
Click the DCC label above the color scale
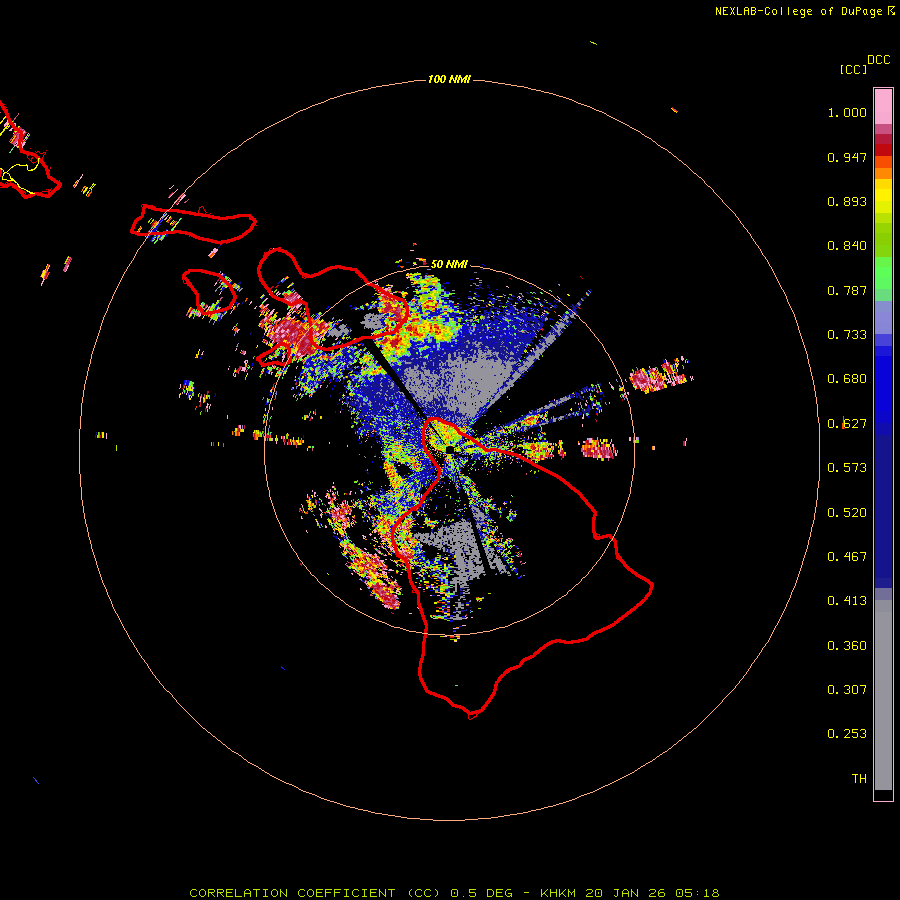click(879, 60)
